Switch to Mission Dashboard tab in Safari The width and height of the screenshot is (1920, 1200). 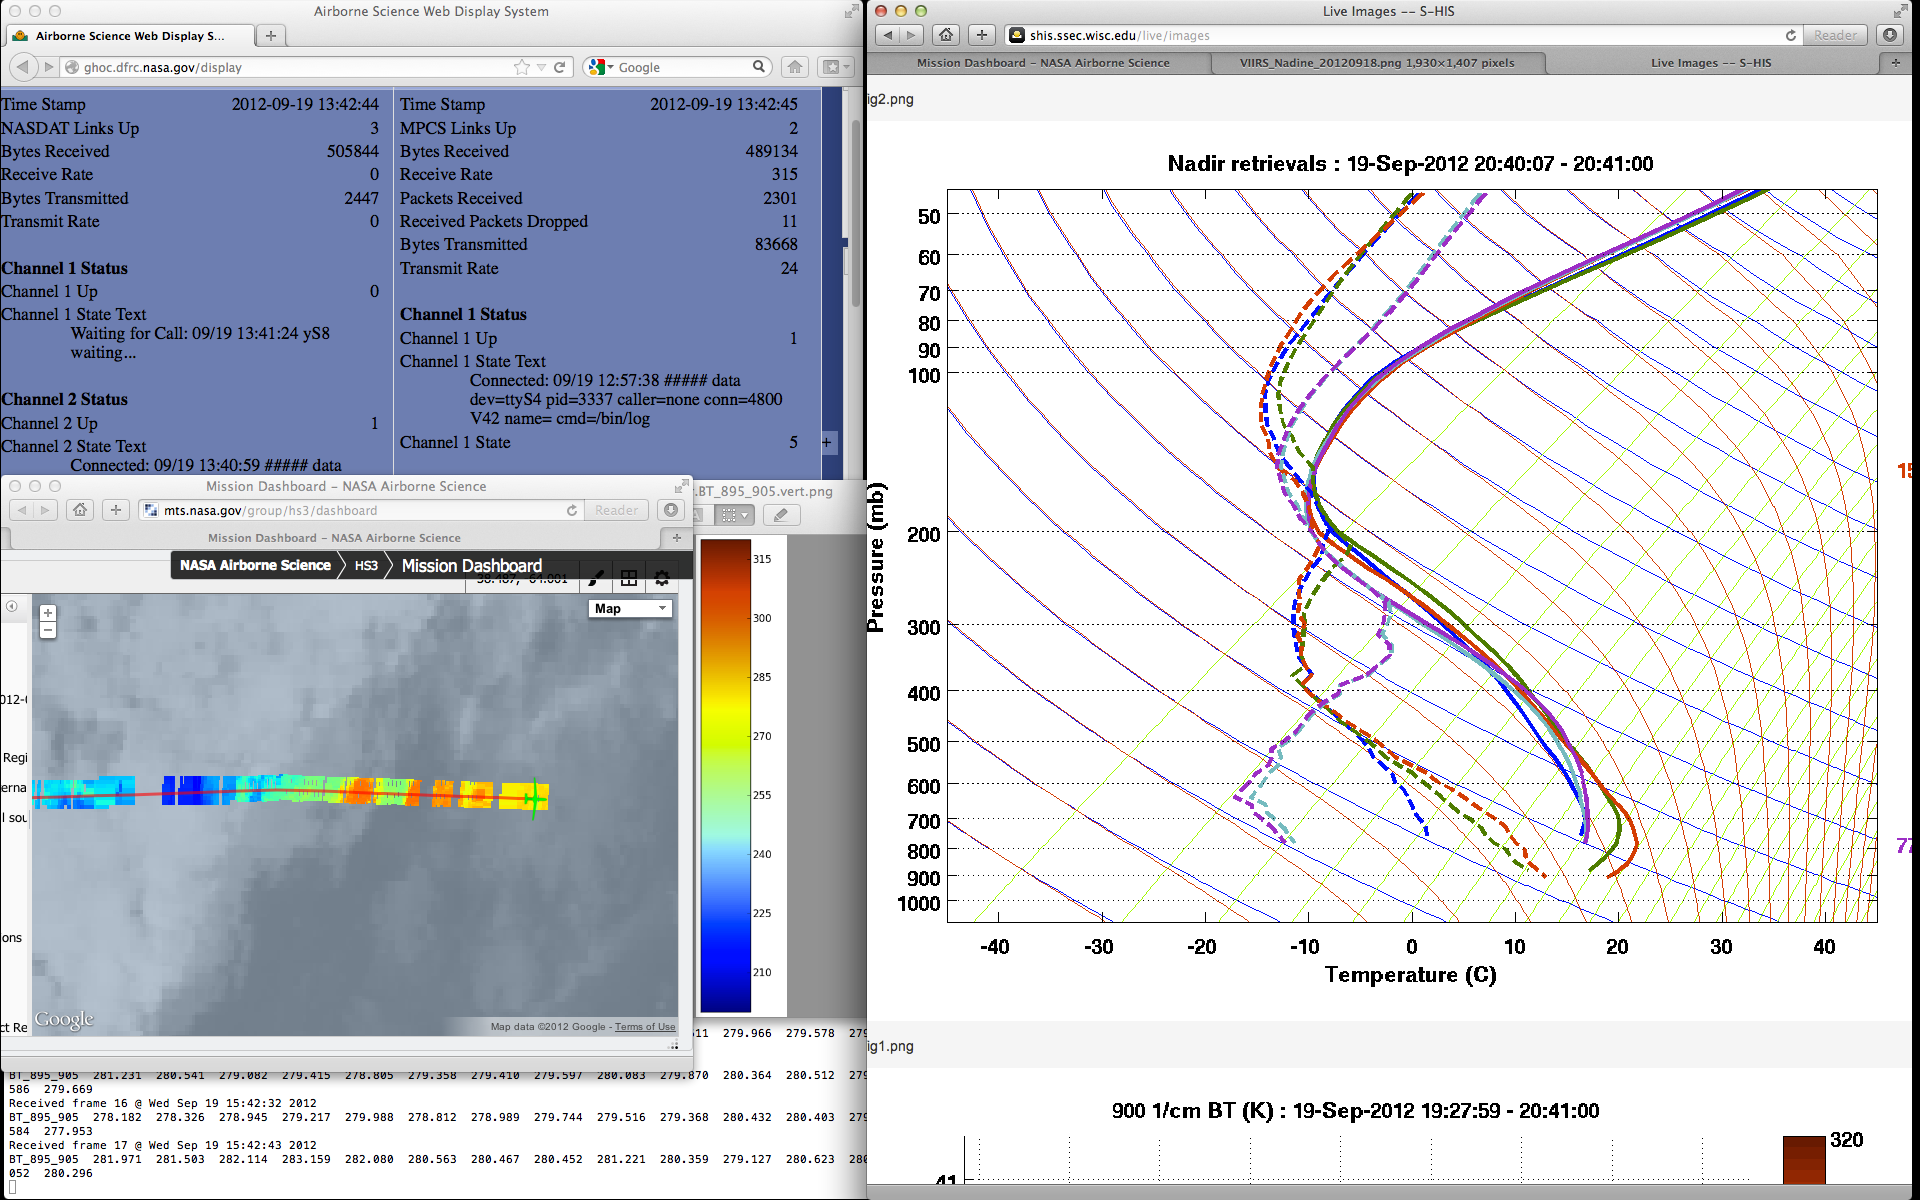coord(1042,62)
